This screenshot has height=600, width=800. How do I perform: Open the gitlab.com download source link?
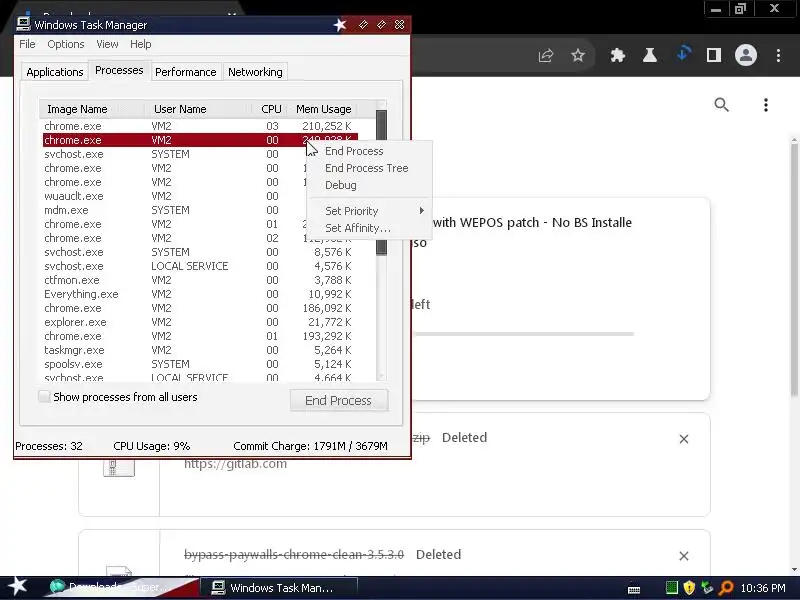235,464
